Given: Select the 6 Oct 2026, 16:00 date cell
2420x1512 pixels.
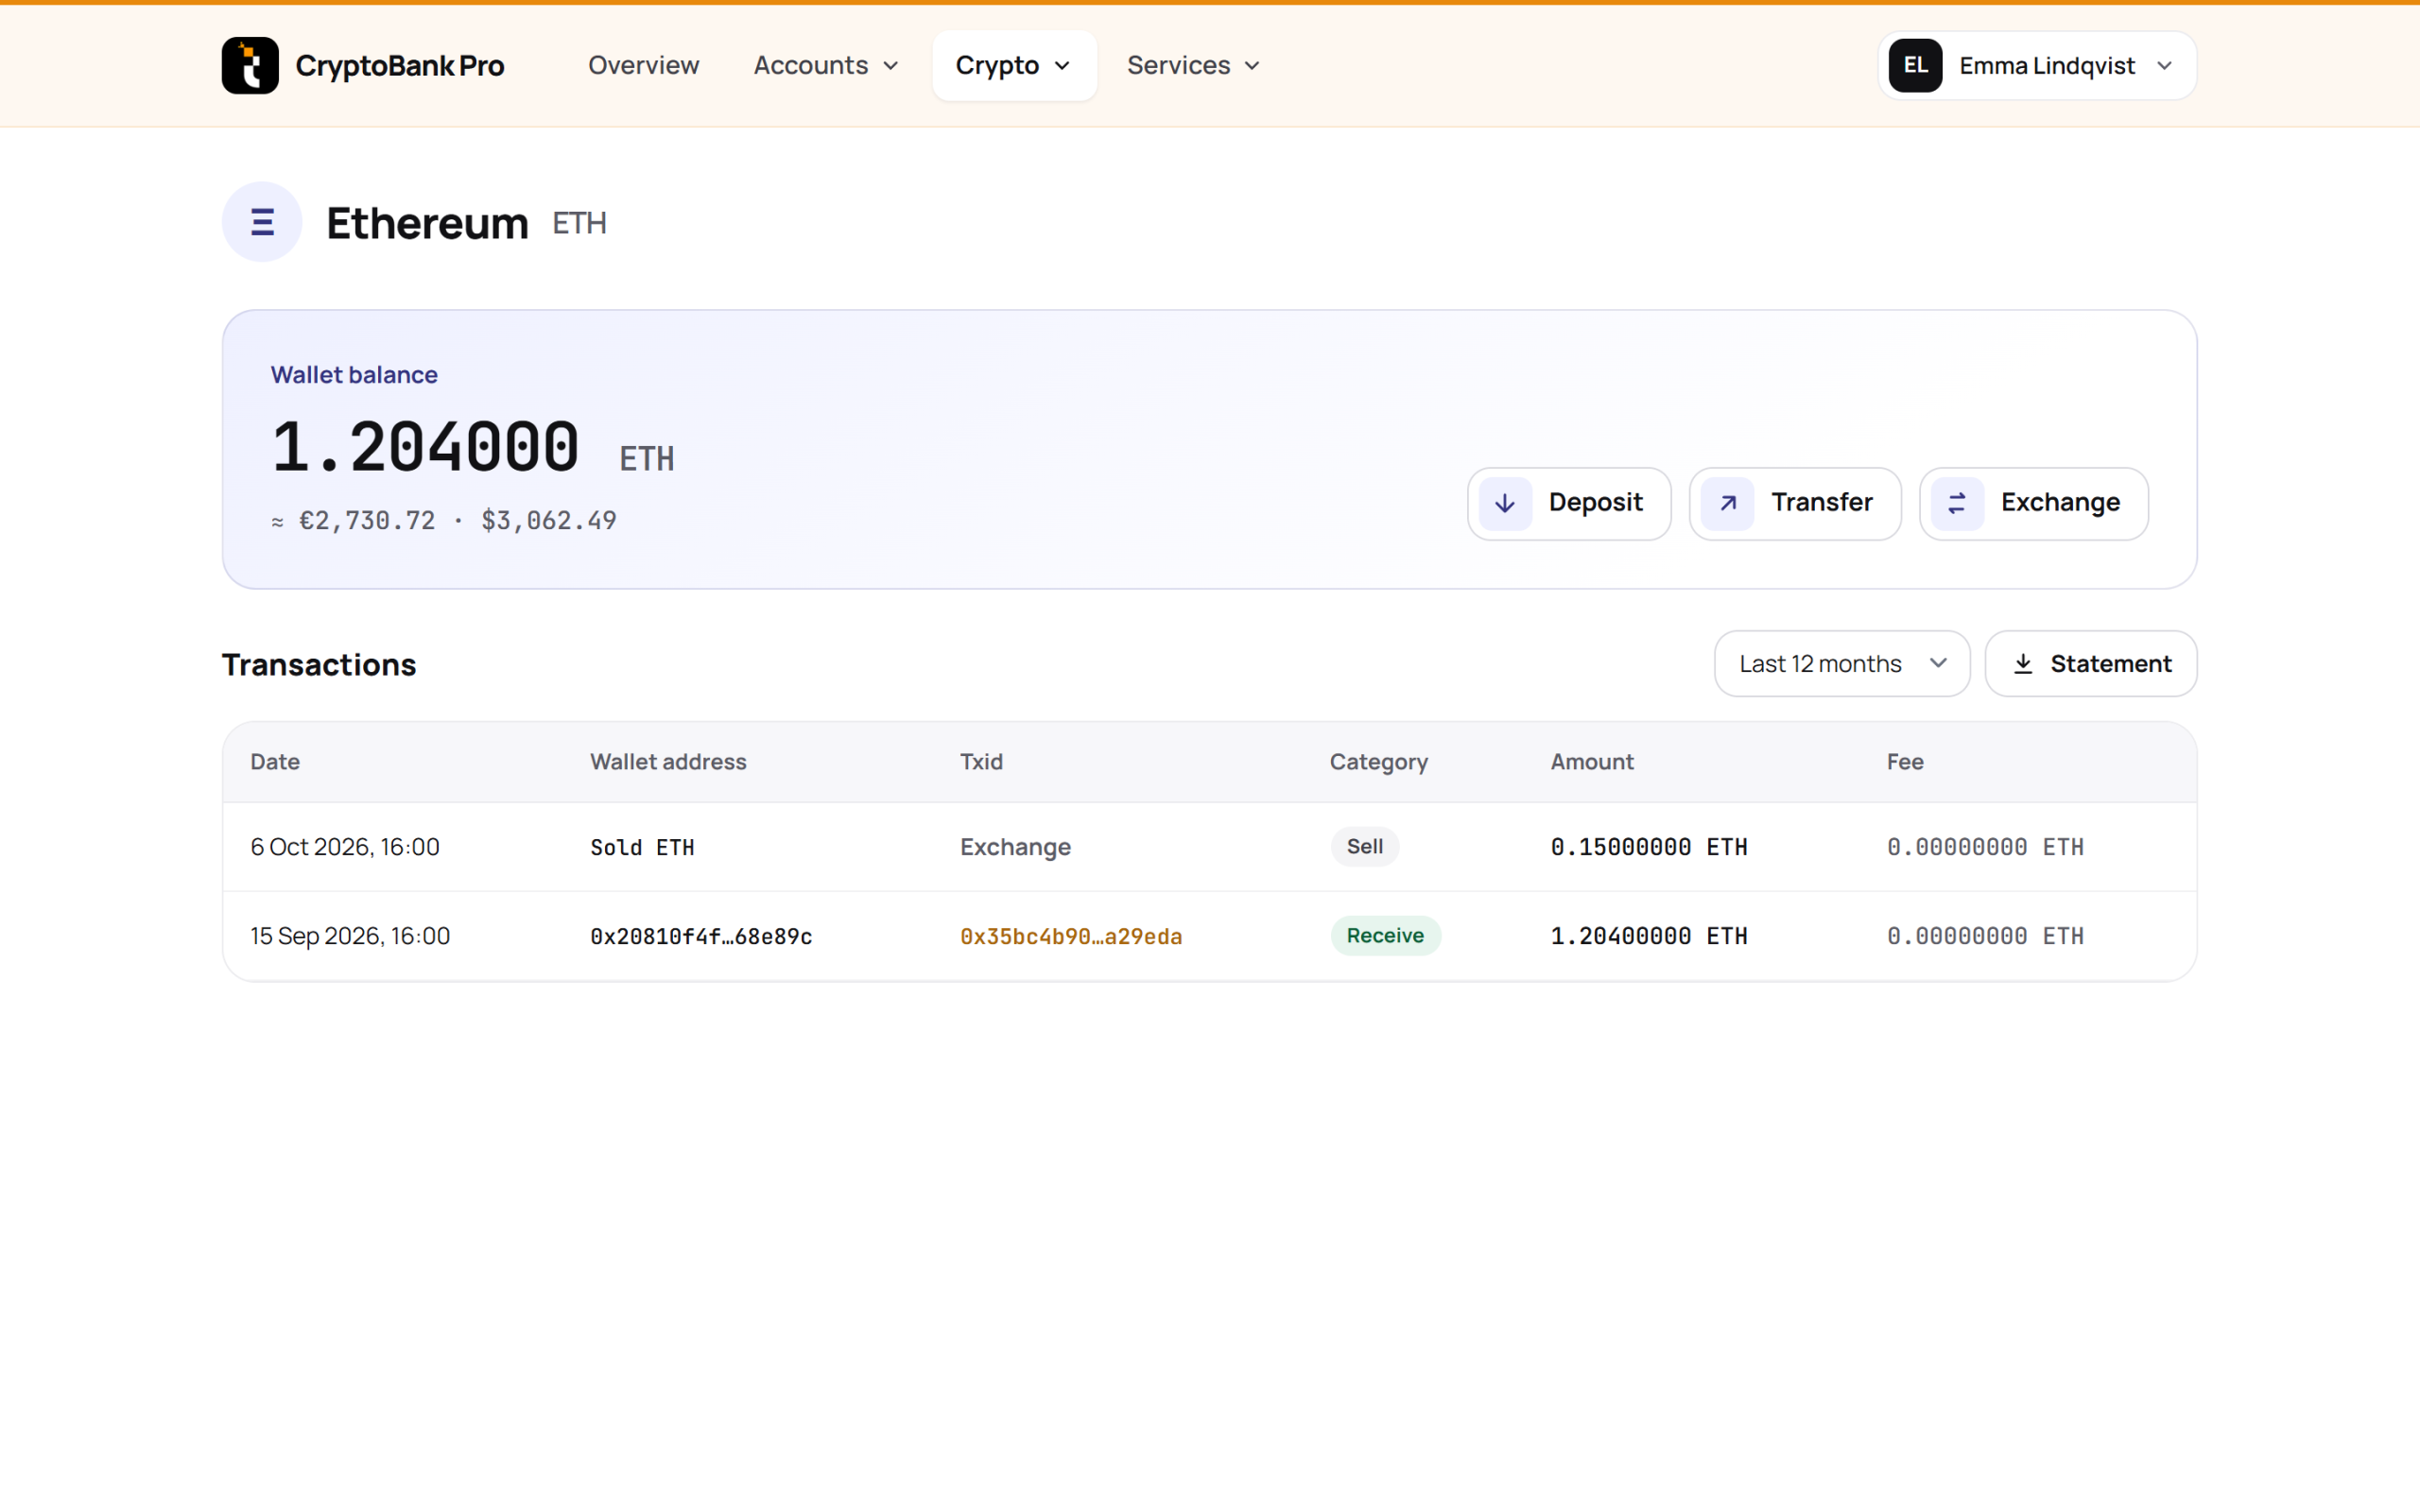Looking at the screenshot, I should [345, 847].
